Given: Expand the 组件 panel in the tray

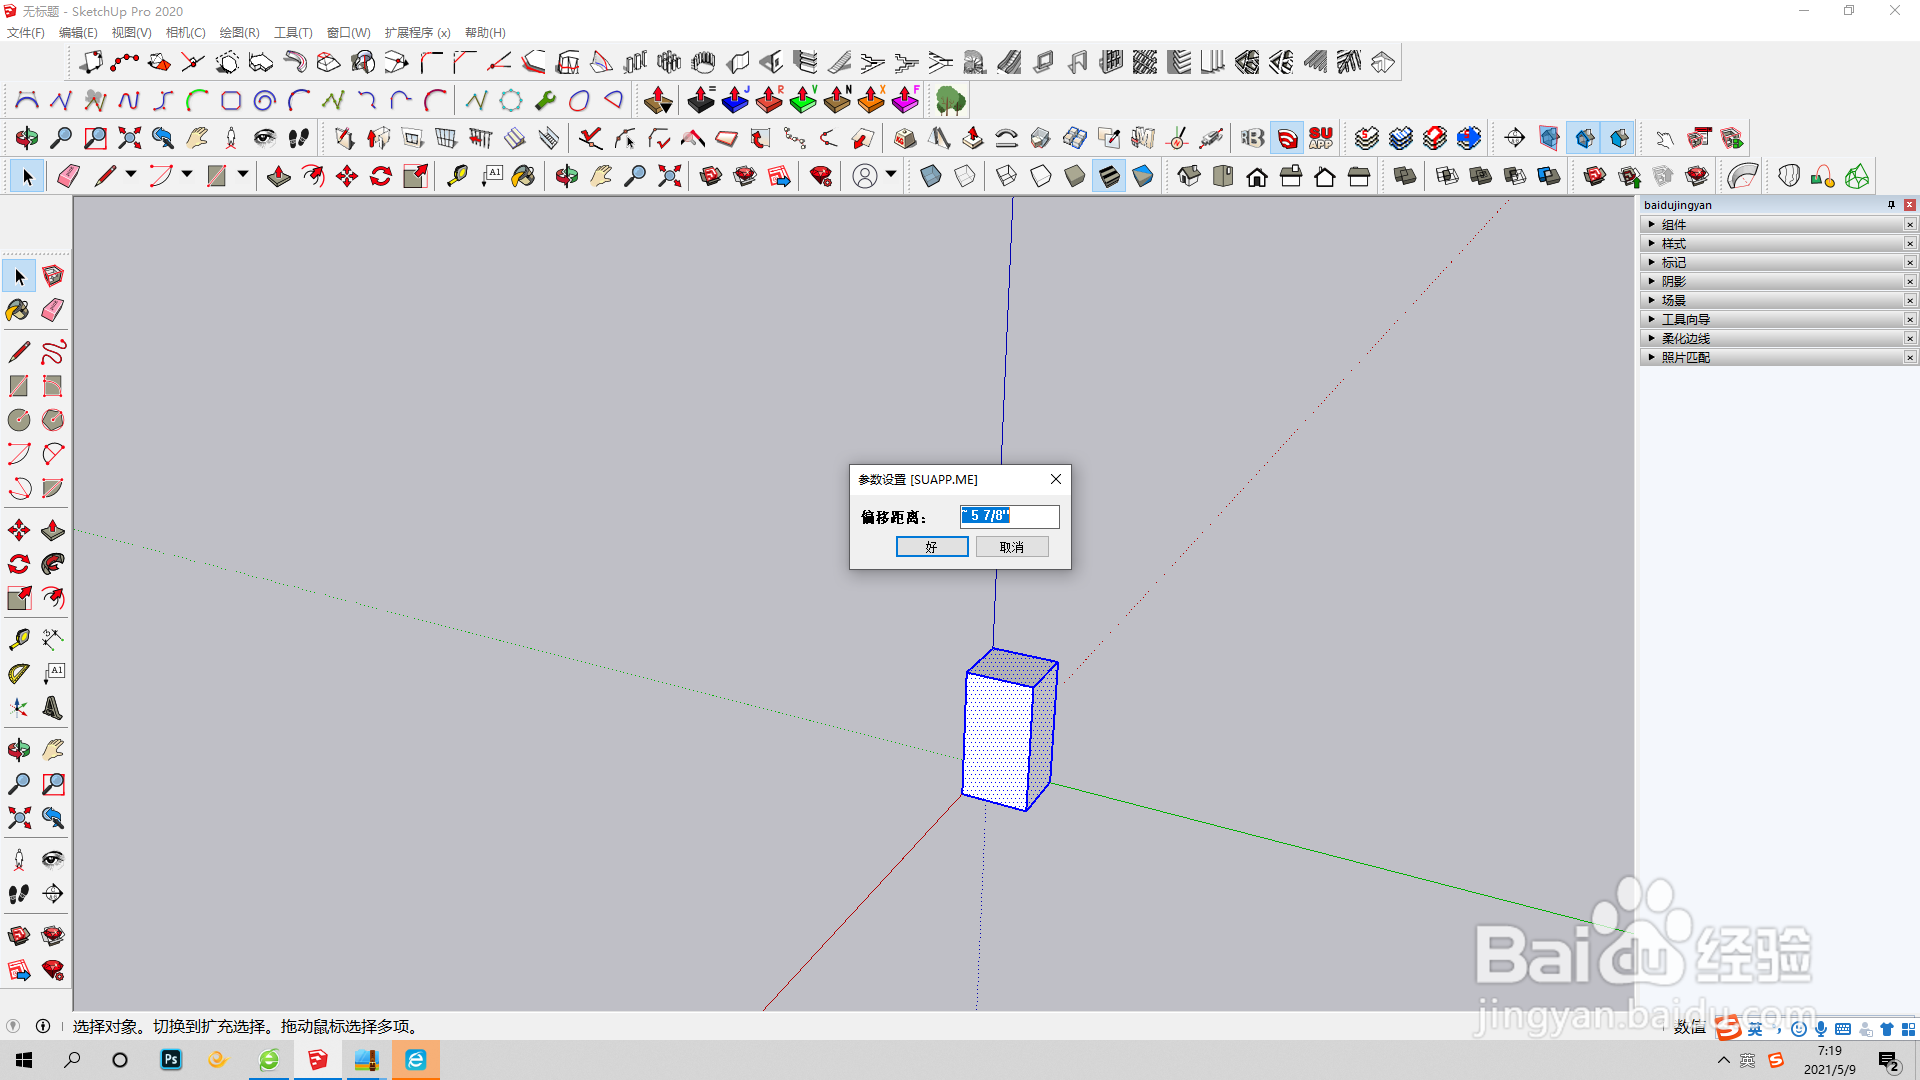Looking at the screenshot, I should click(x=1673, y=224).
